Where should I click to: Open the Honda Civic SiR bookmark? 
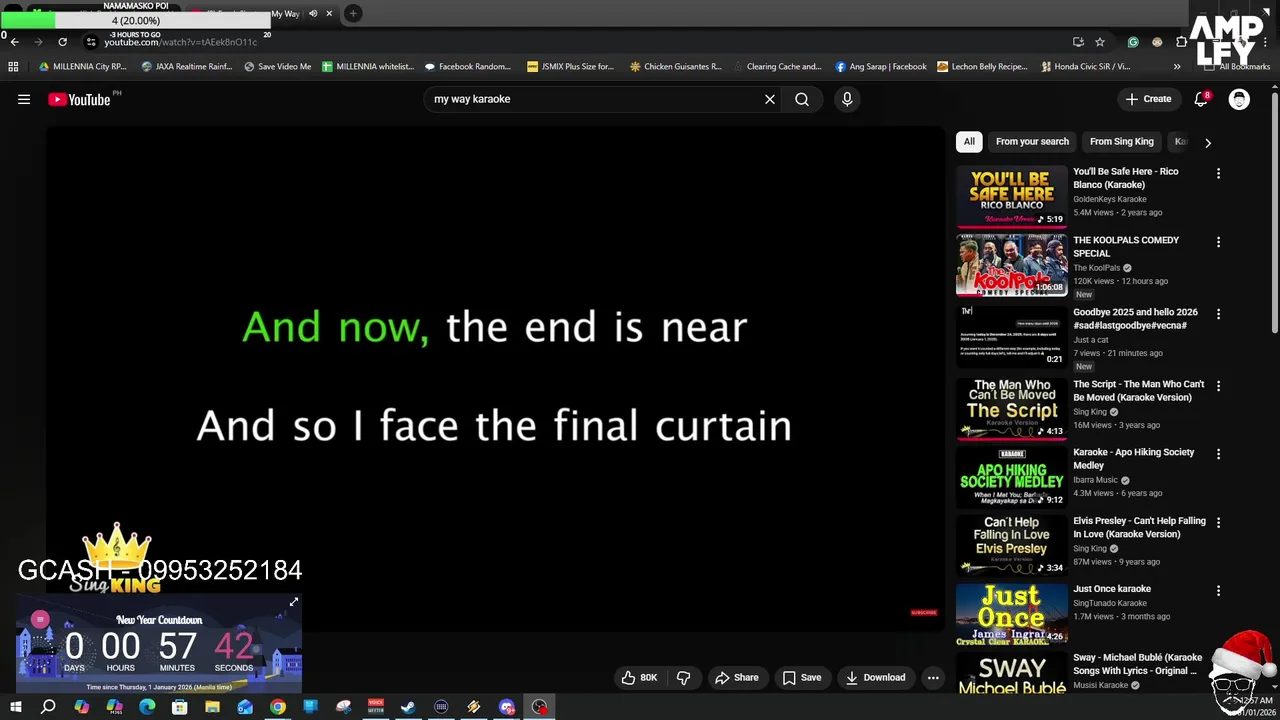pos(1086,67)
